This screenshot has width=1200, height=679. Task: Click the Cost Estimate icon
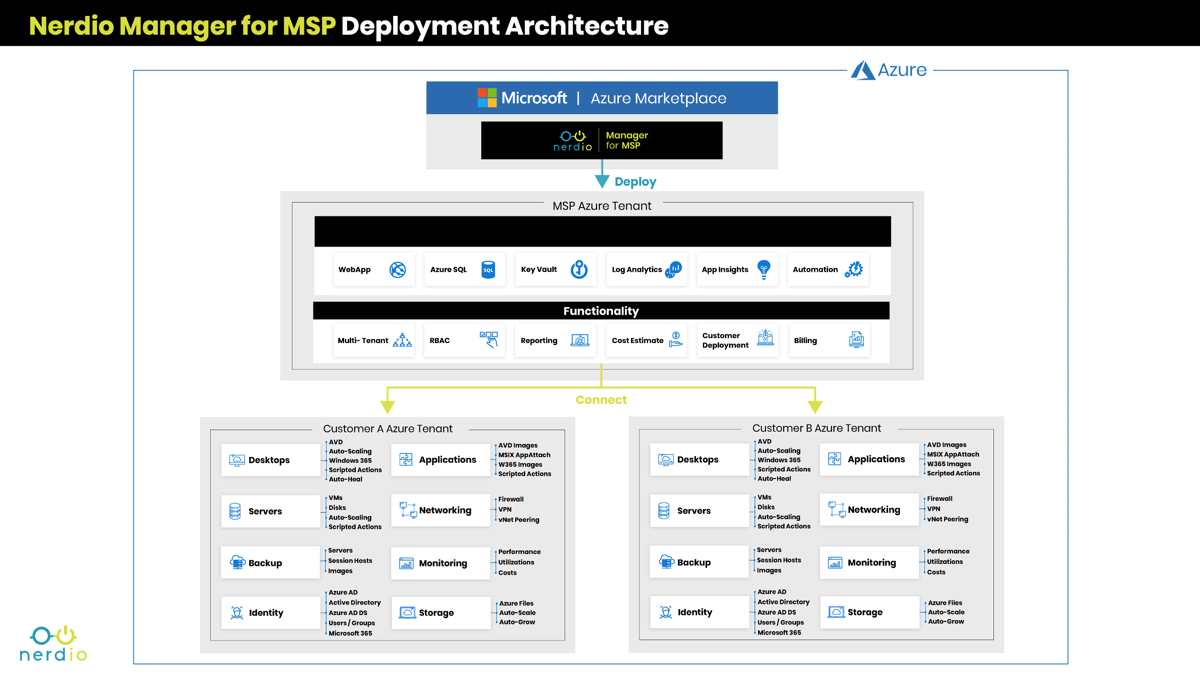(676, 339)
